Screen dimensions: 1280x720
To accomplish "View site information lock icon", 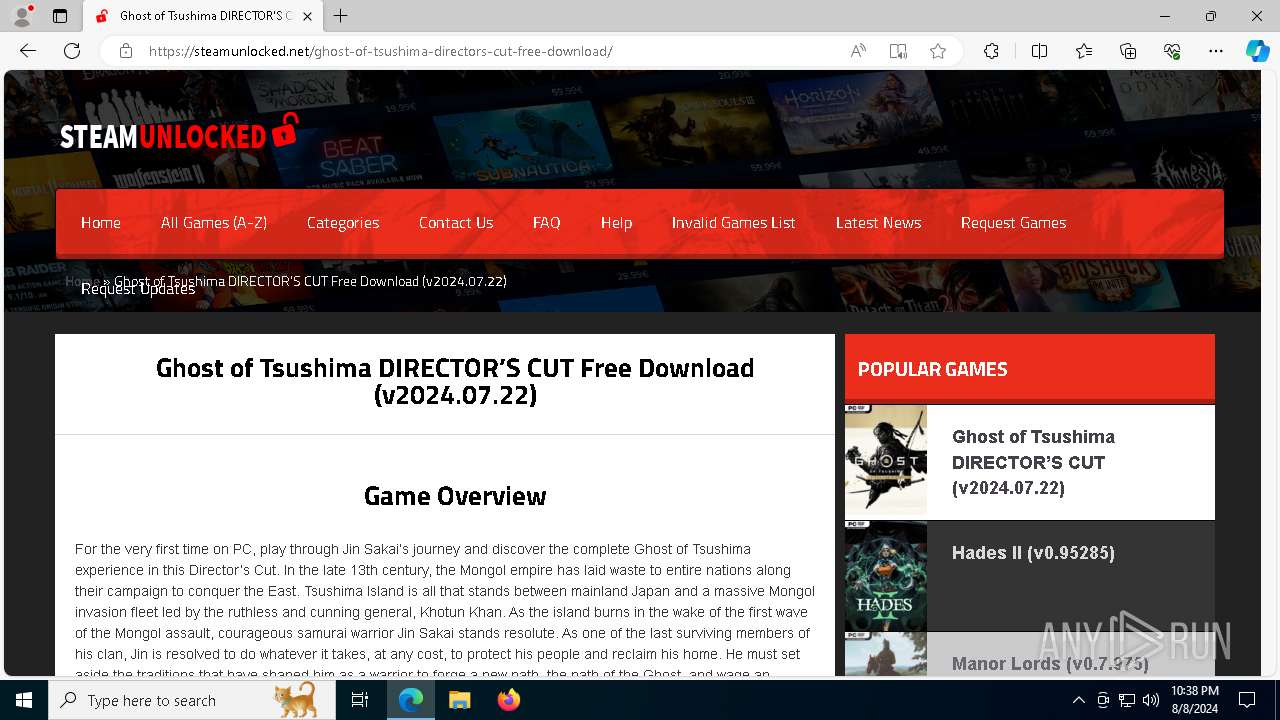I will click(126, 51).
